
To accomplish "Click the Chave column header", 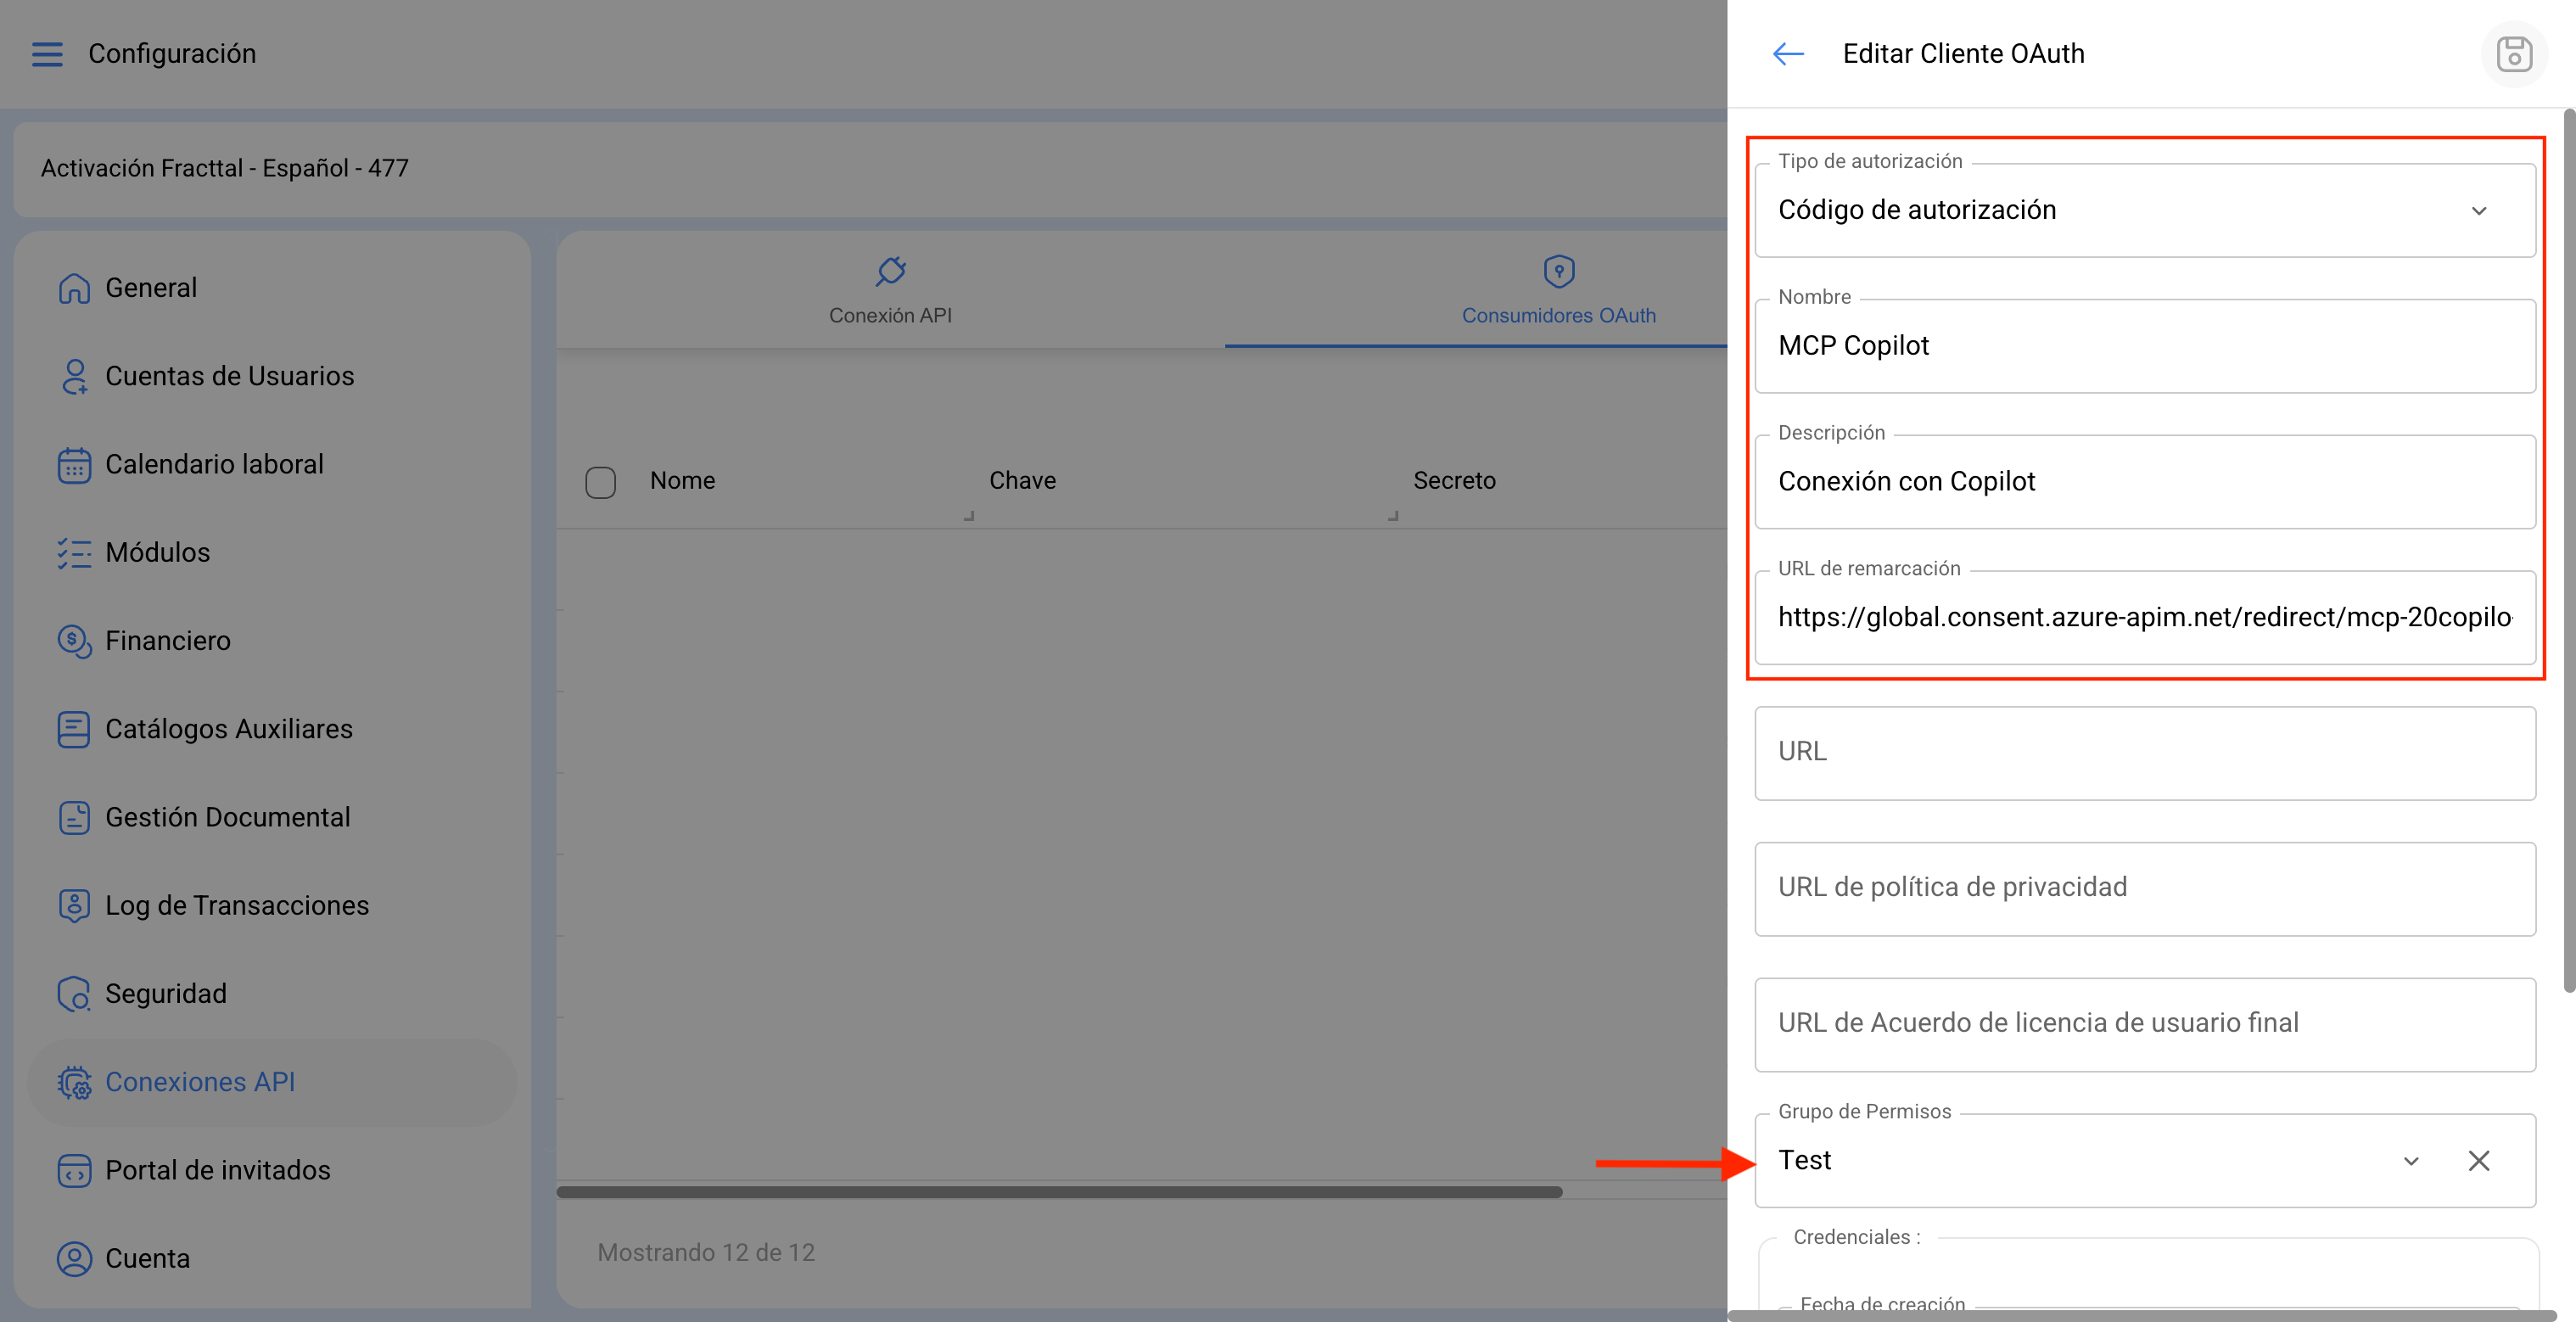I will click(x=1022, y=481).
